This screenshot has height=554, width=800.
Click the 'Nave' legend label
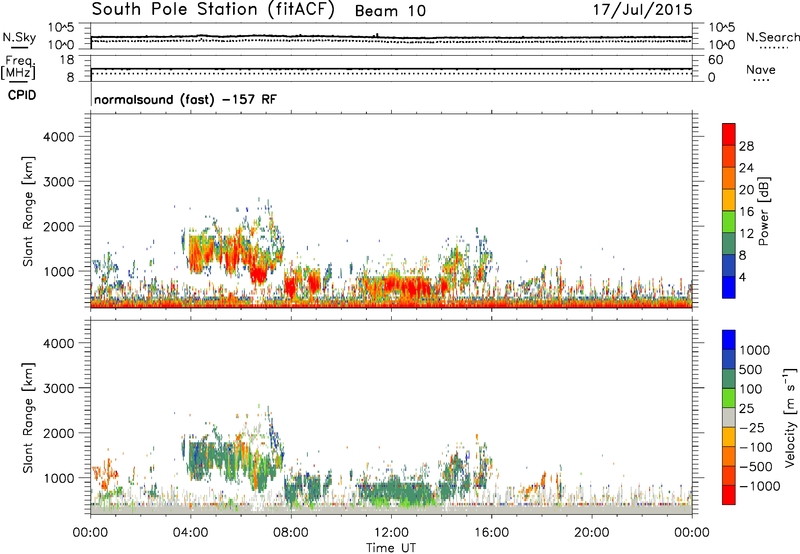761,69
